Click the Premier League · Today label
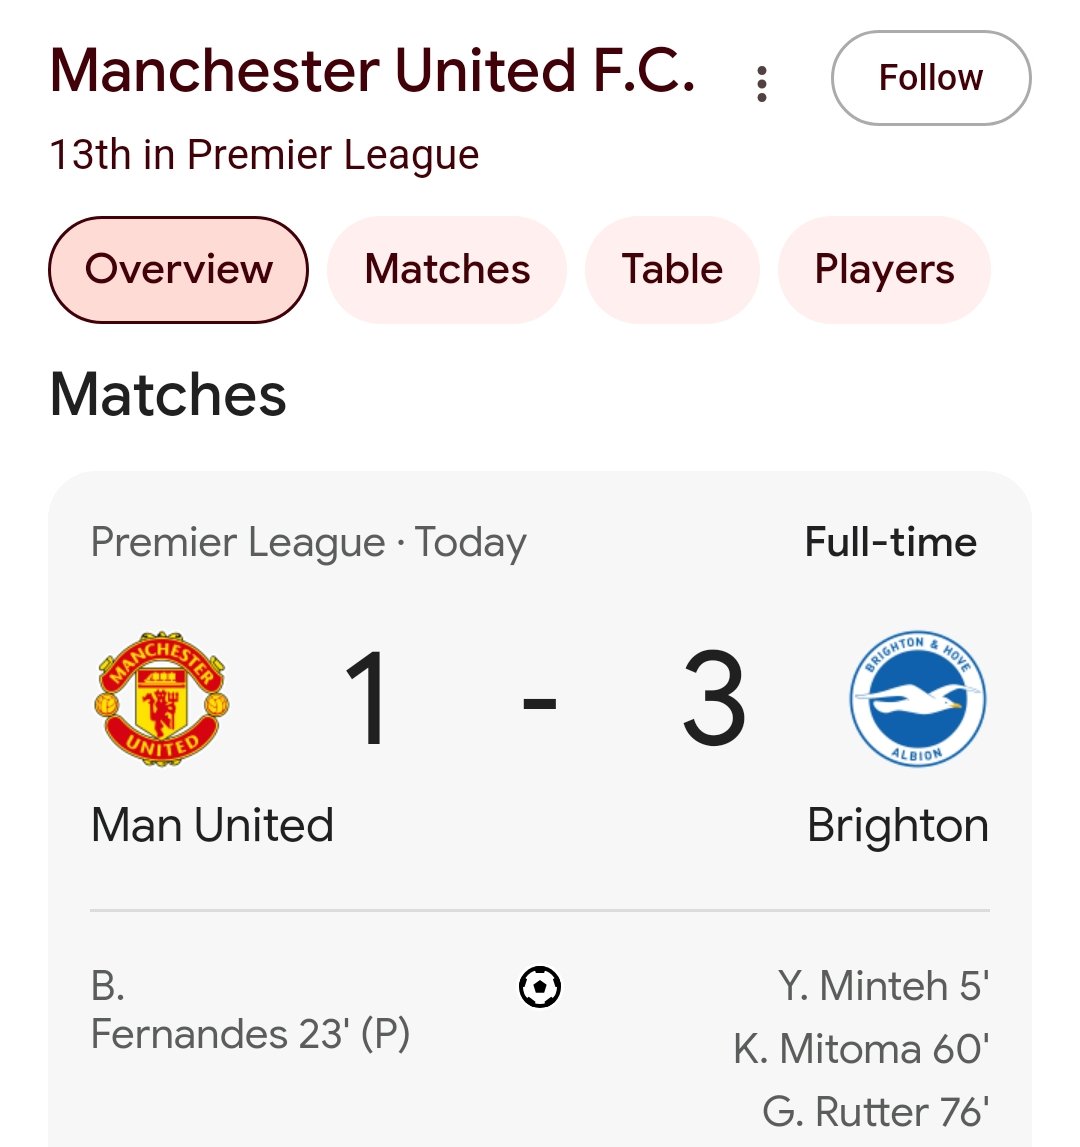The height and width of the screenshot is (1147, 1080). click(x=308, y=543)
